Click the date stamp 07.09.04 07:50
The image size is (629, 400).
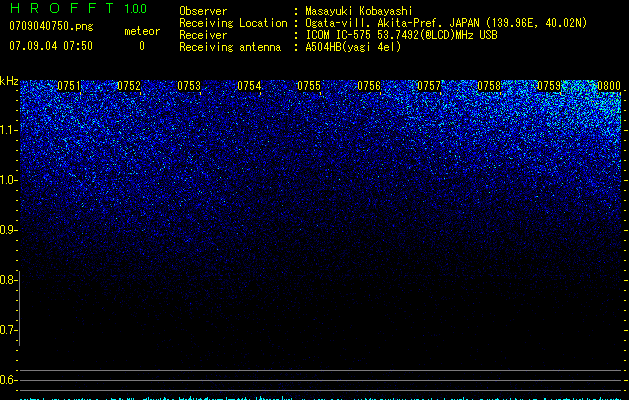click(x=51, y=46)
